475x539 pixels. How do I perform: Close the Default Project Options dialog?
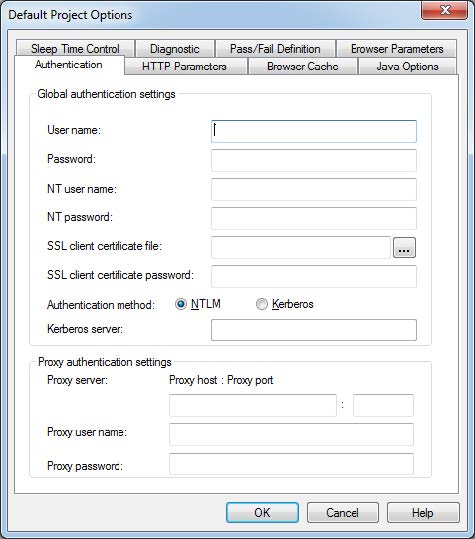(444, 10)
